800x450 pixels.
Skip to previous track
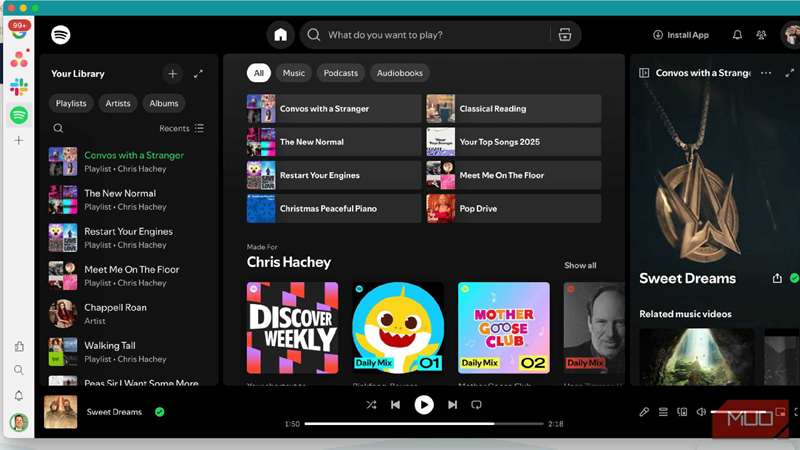click(395, 405)
